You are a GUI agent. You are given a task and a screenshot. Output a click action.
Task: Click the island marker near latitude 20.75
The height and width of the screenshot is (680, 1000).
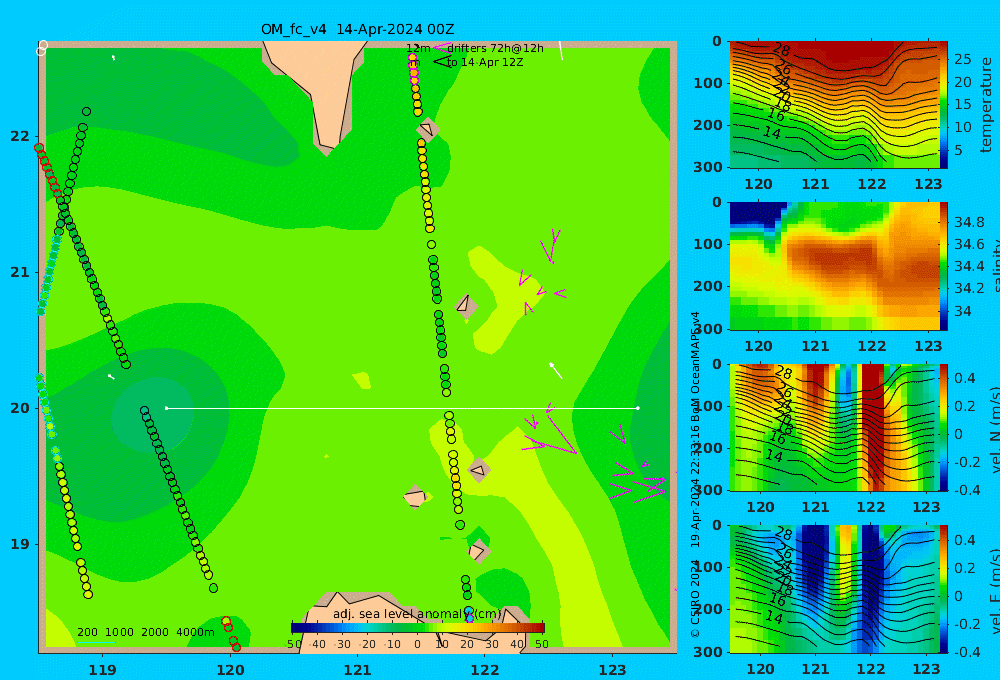[466, 306]
